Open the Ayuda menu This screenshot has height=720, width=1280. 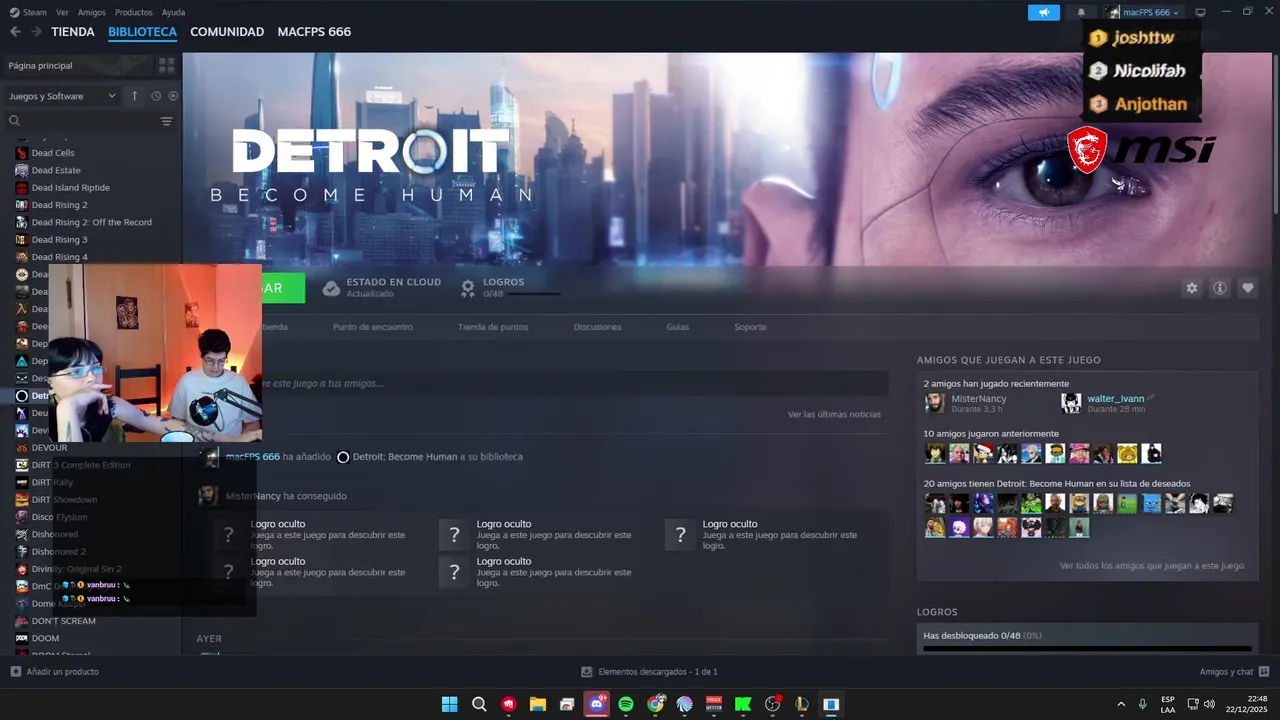(x=173, y=12)
